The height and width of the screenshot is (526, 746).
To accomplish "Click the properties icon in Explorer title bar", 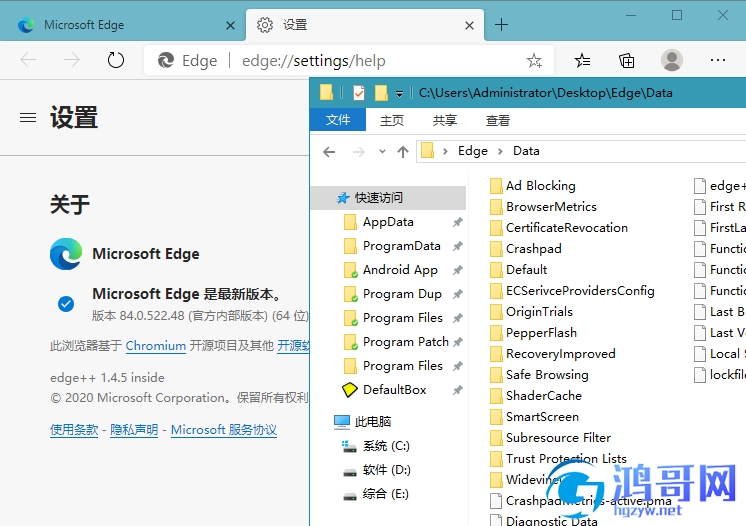I will [x=359, y=93].
